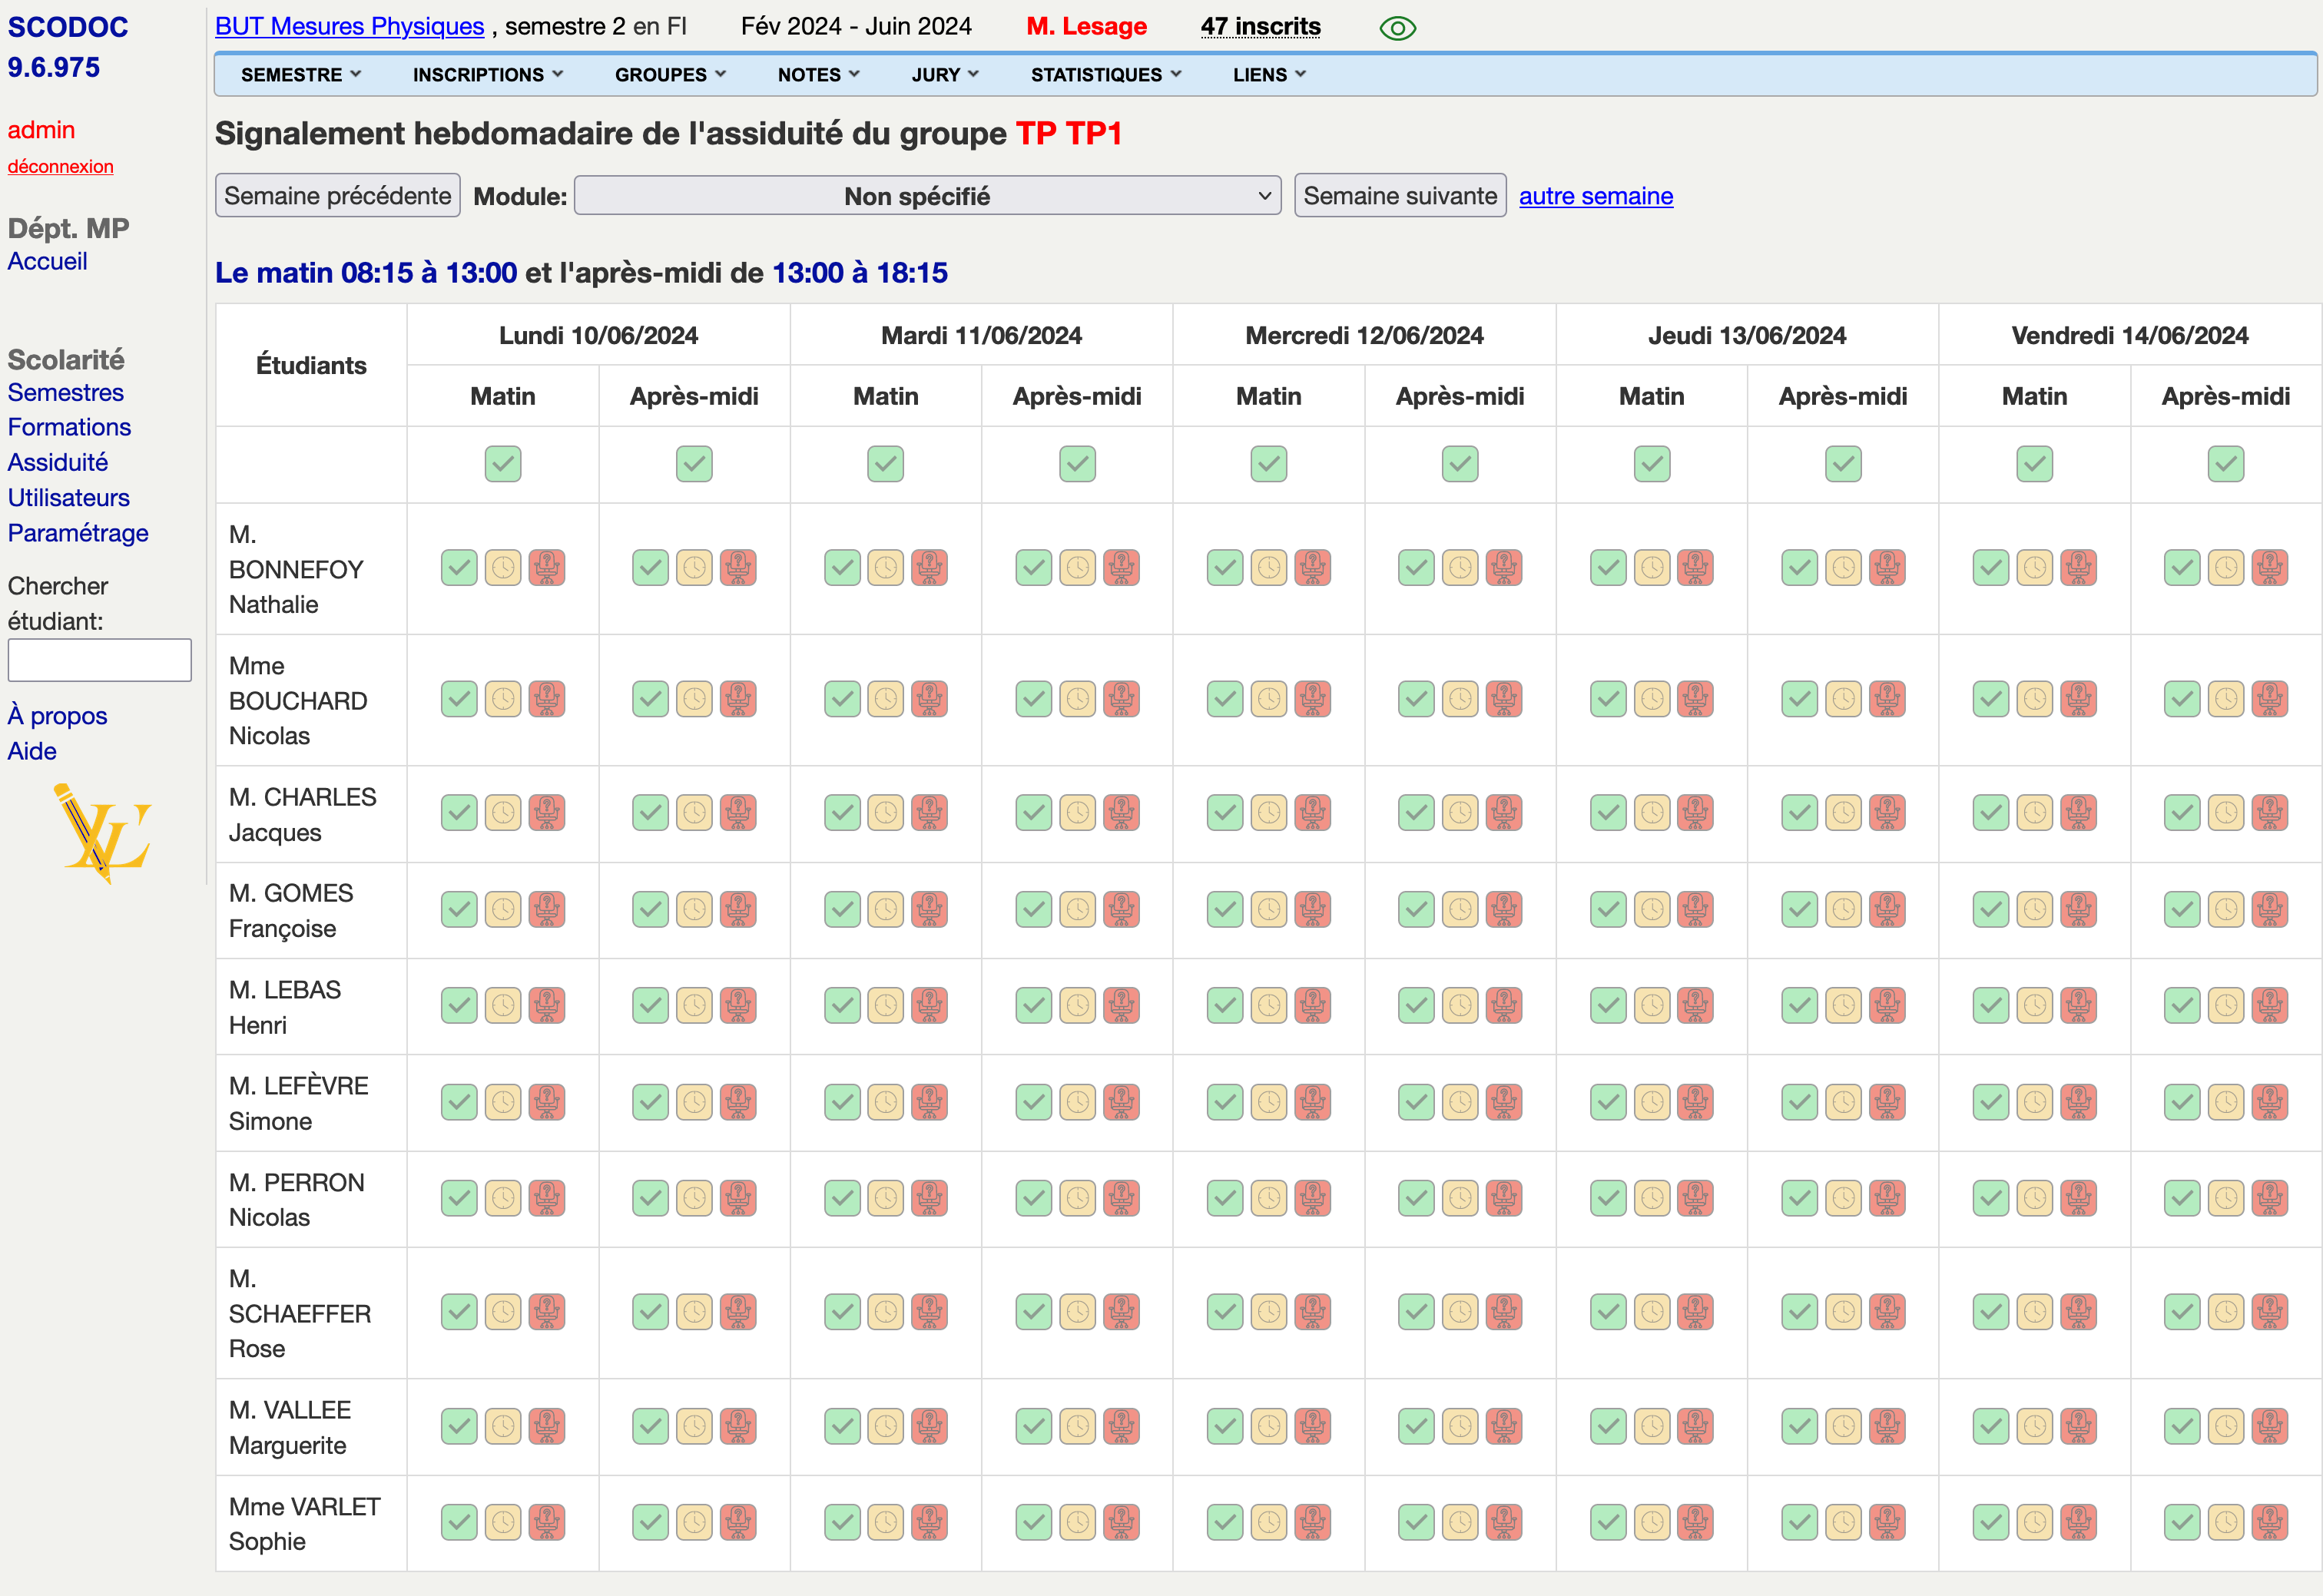The width and height of the screenshot is (2323, 1596).
Task: Mark CHARLES Jacques absent Thursday afternoon
Action: click(x=1887, y=813)
